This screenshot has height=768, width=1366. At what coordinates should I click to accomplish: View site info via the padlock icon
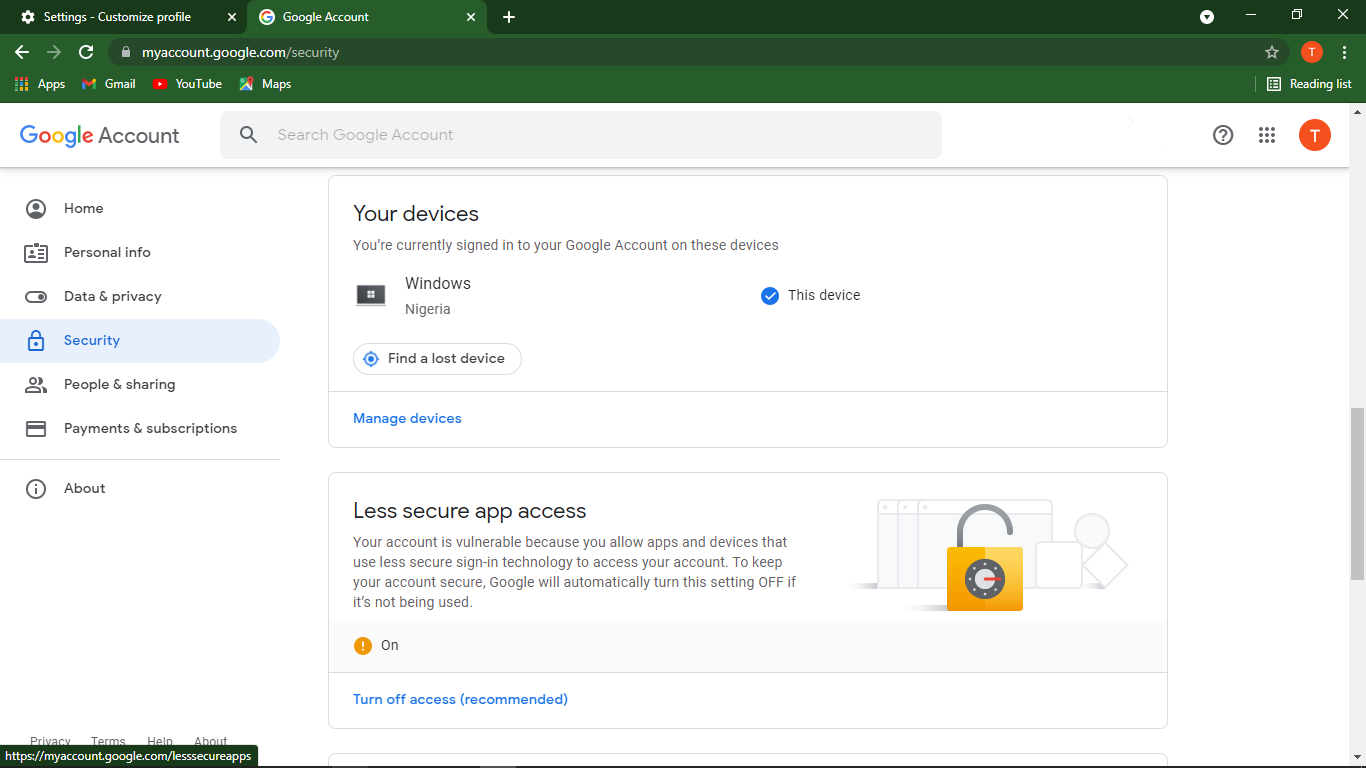pos(125,52)
